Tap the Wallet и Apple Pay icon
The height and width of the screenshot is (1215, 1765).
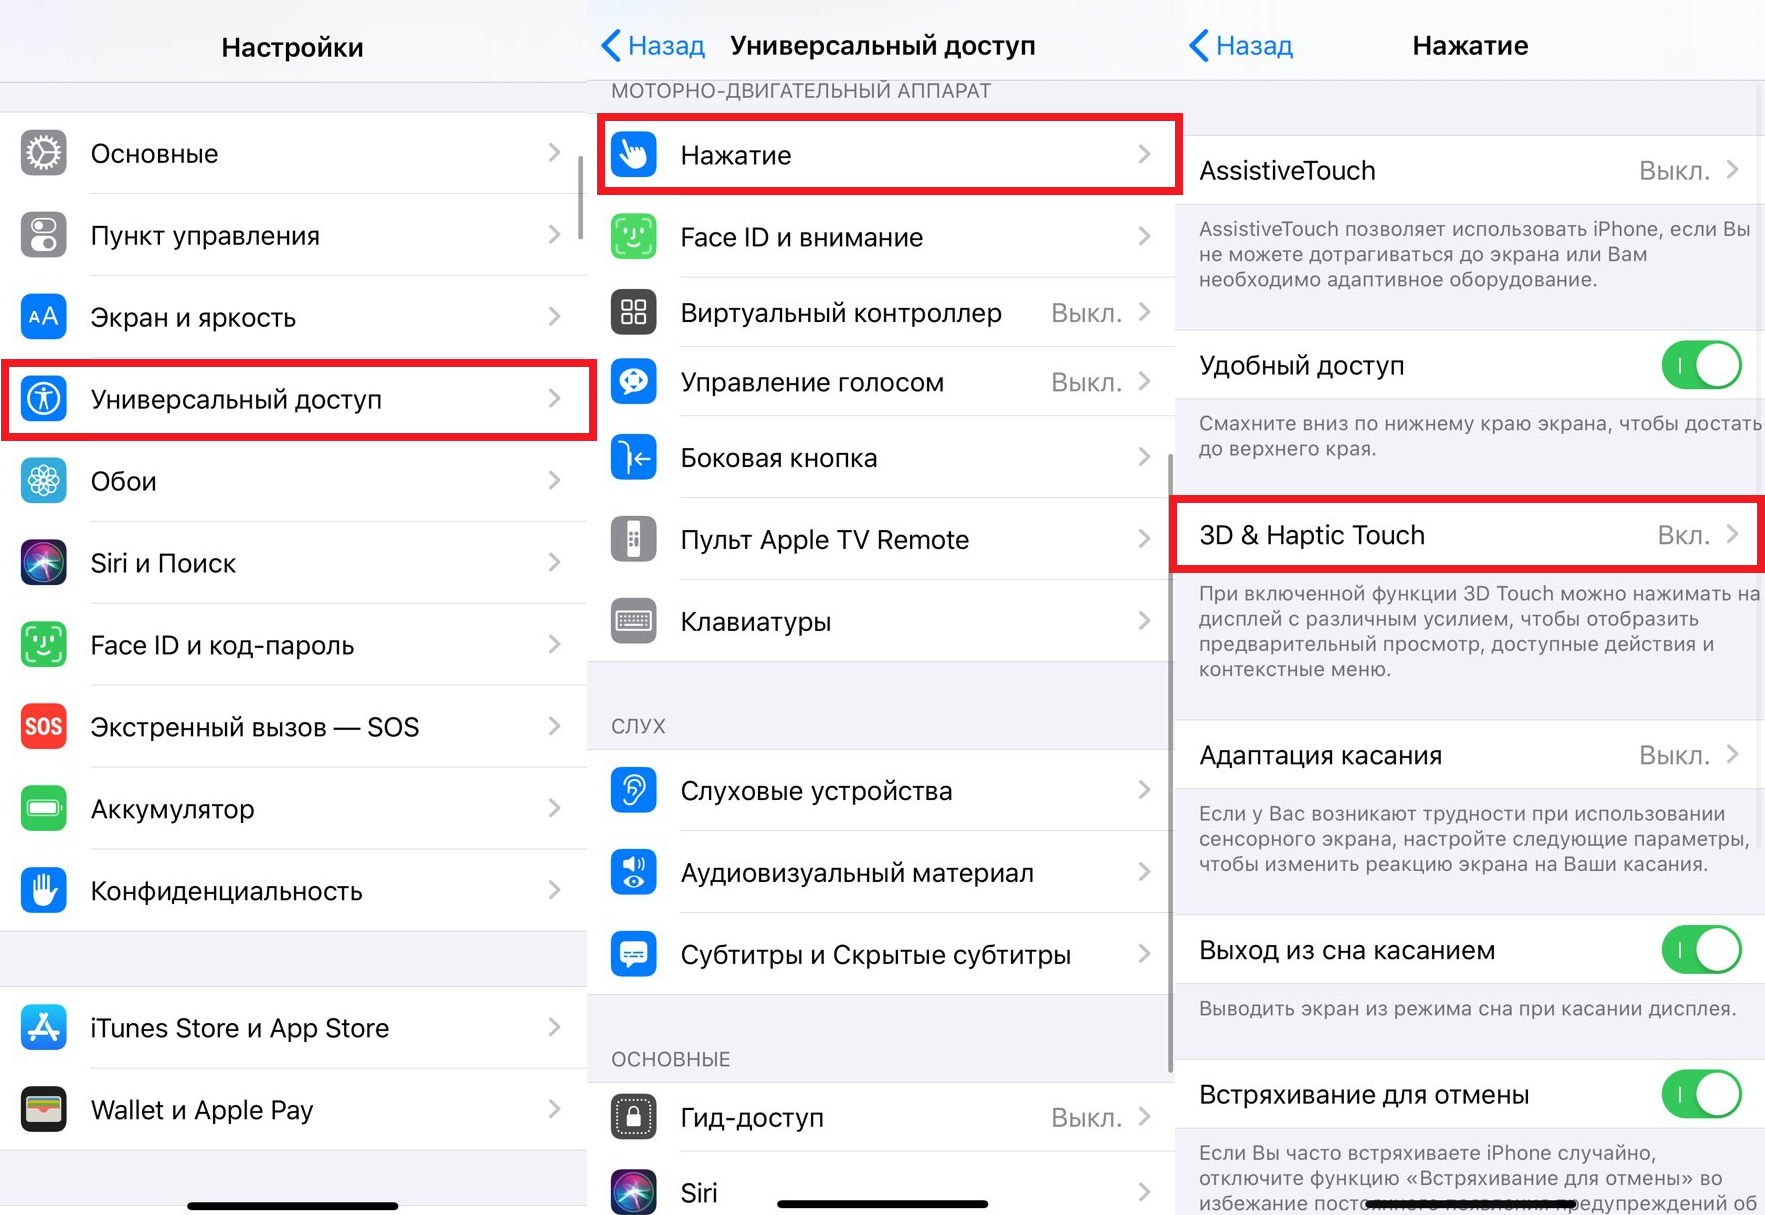point(44,1110)
